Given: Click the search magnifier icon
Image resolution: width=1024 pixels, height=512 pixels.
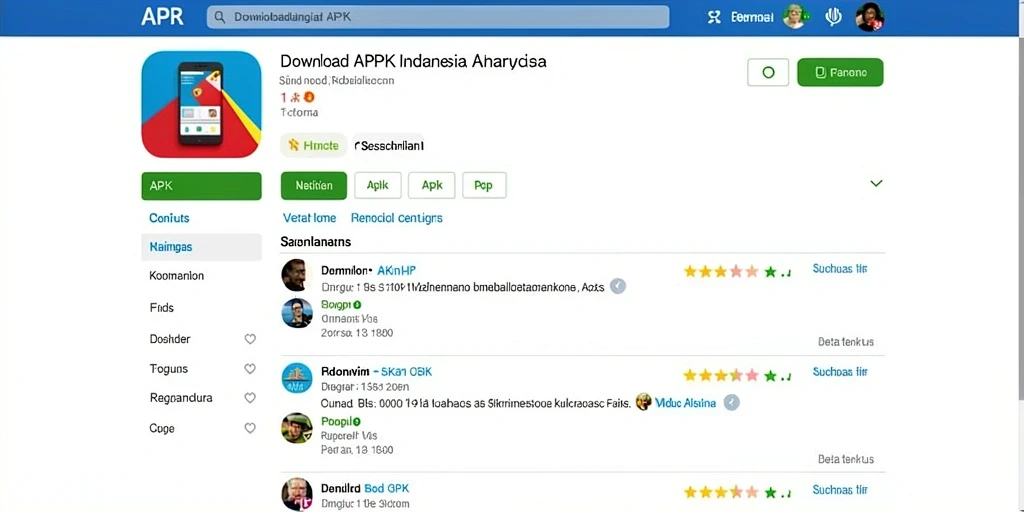Looking at the screenshot, I should 220,17.
